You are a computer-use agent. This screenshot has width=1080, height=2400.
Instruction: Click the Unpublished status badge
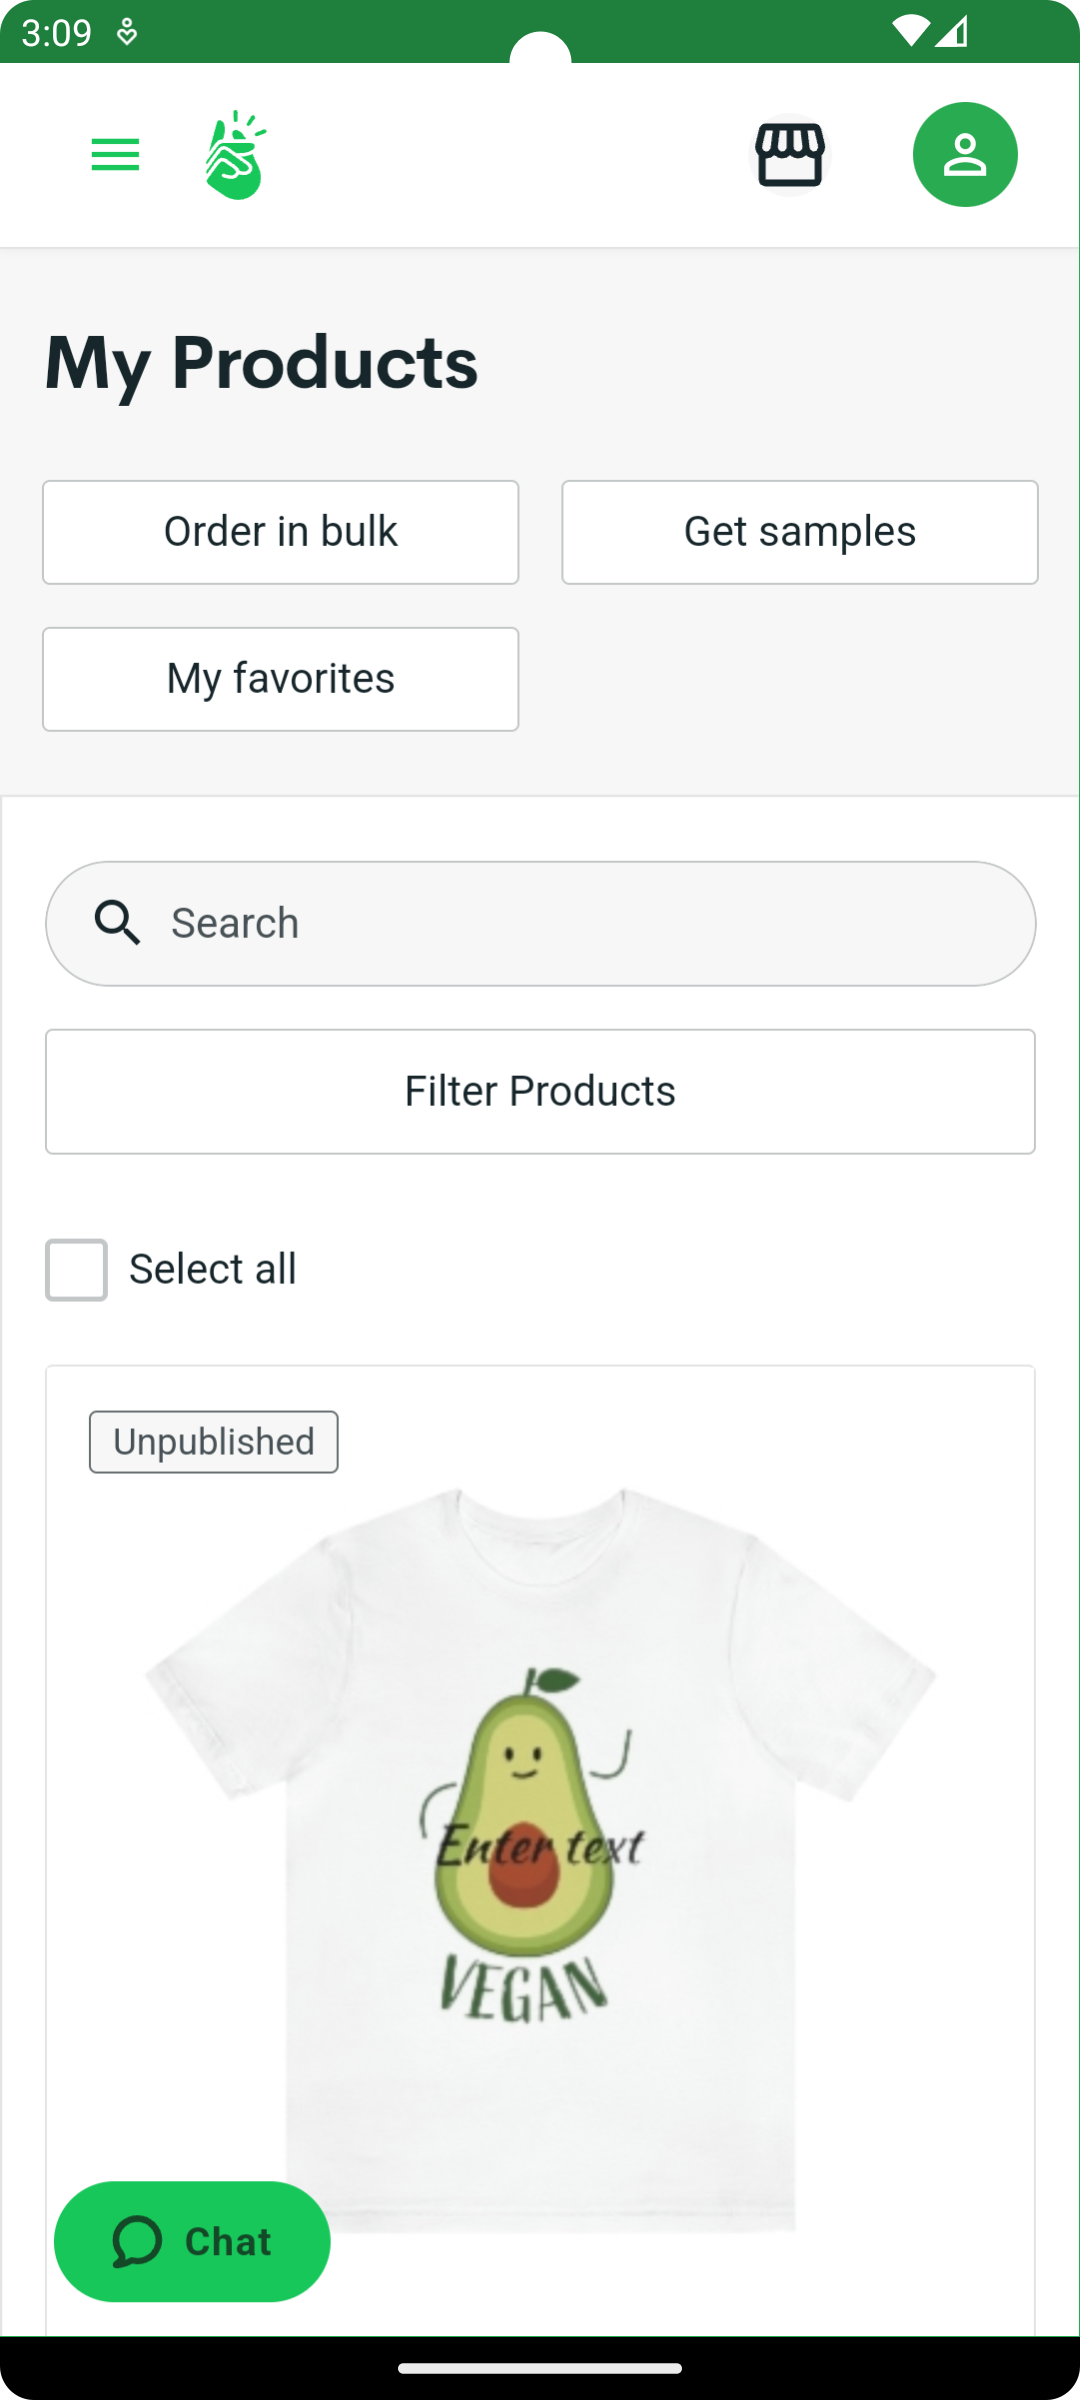point(213,1442)
